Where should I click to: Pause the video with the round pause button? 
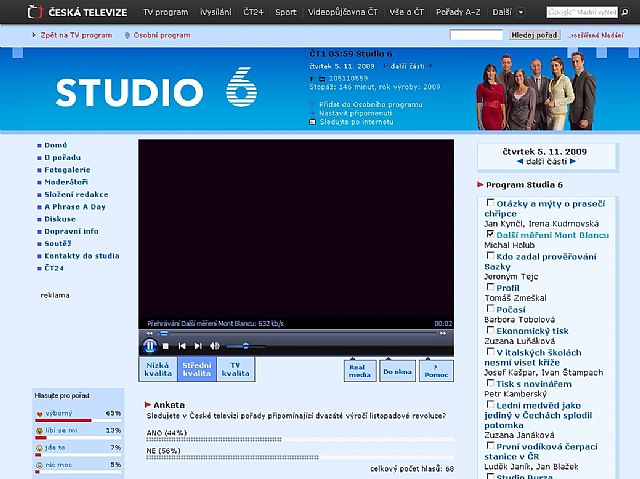(149, 346)
